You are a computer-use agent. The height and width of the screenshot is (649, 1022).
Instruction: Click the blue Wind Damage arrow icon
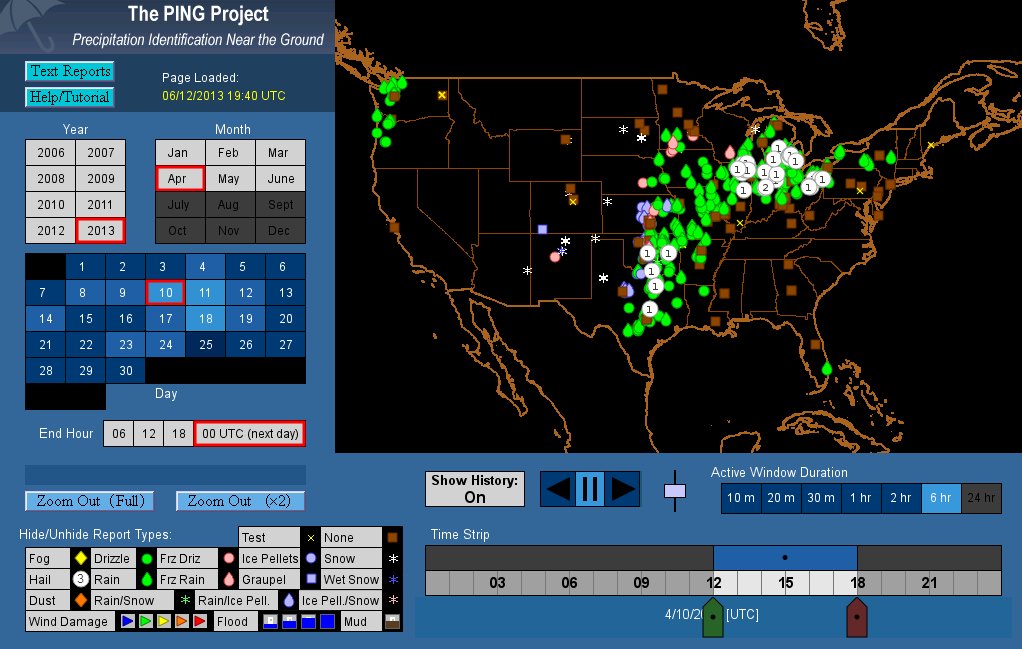pos(127,622)
